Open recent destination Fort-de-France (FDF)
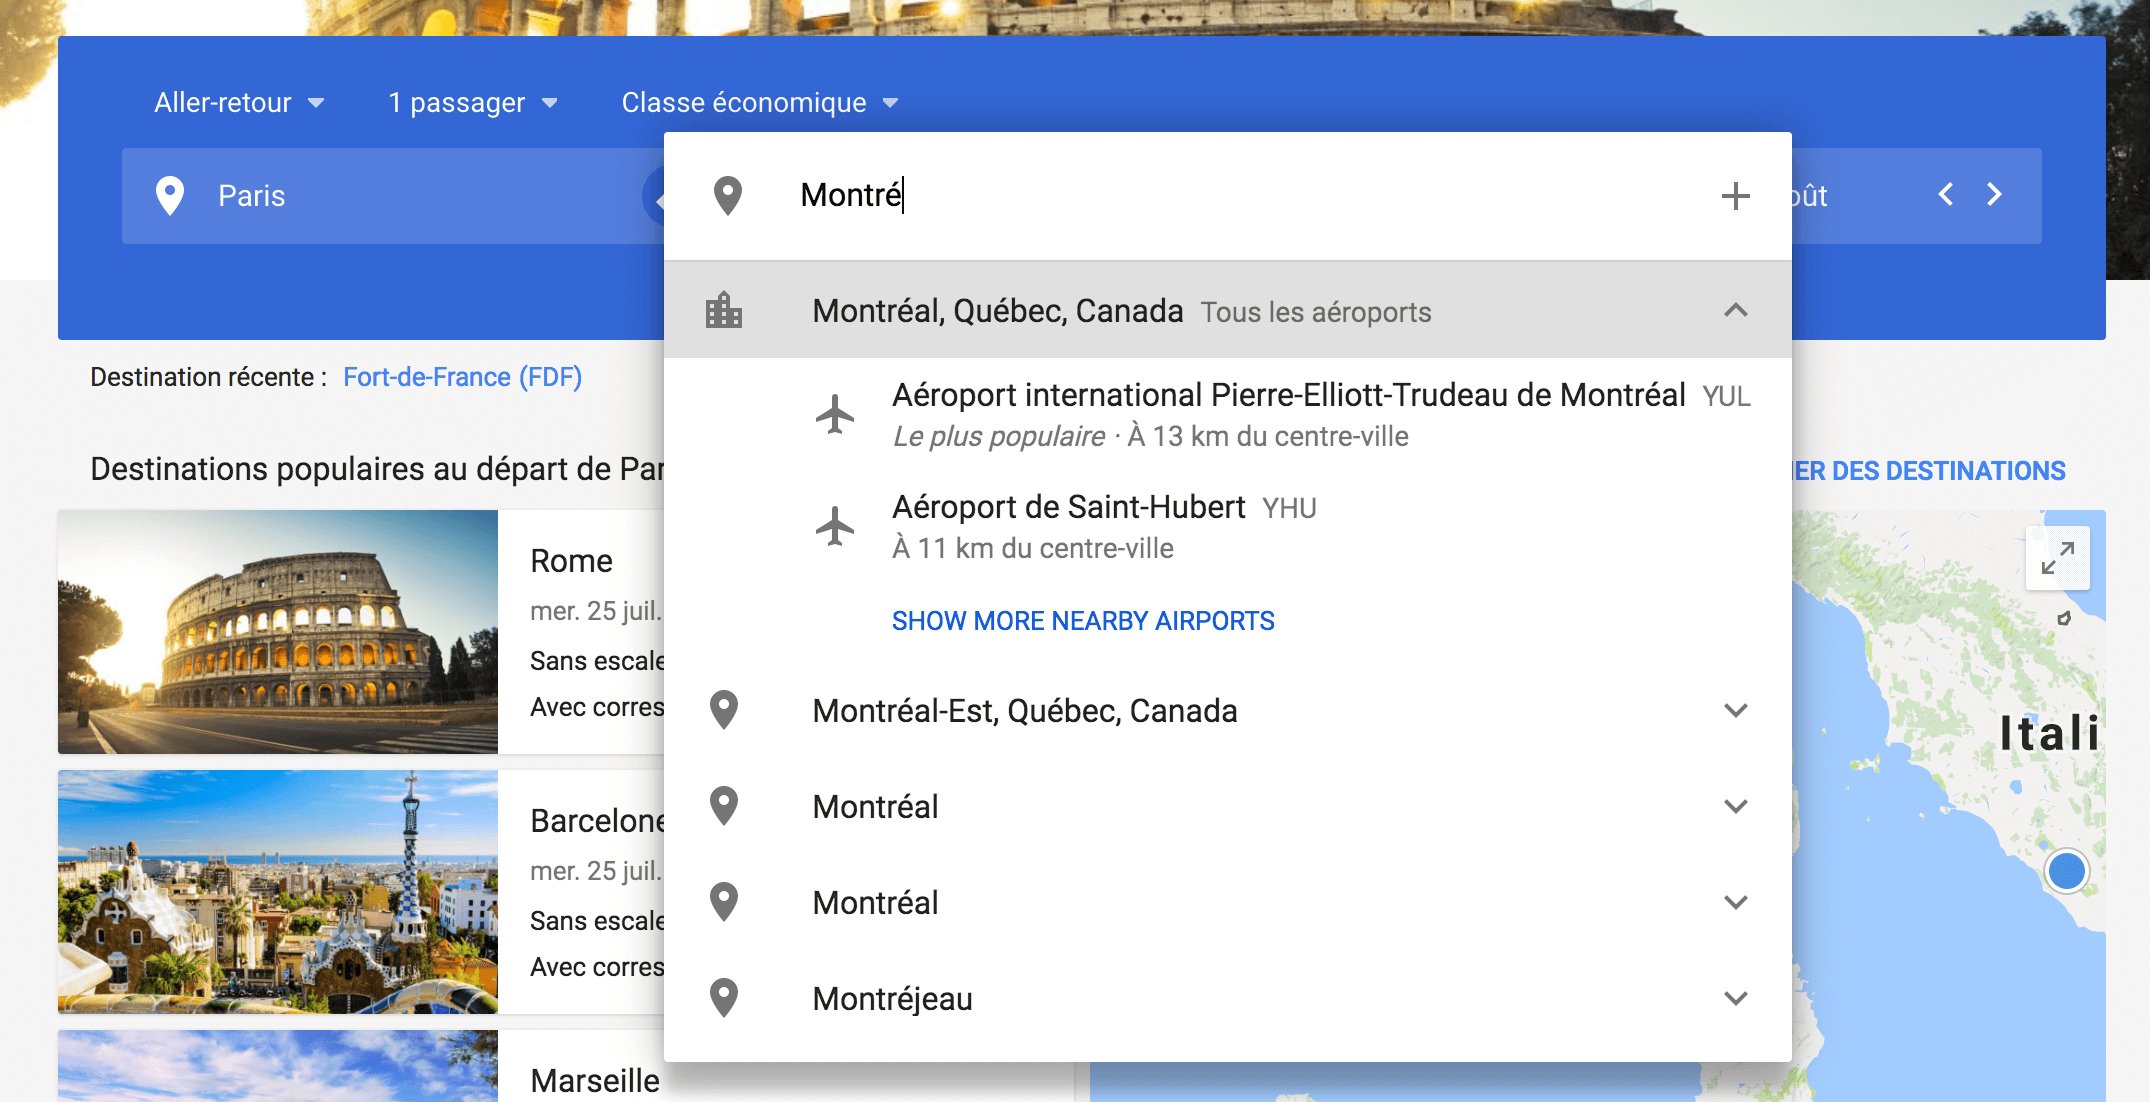2150x1102 pixels. click(462, 377)
